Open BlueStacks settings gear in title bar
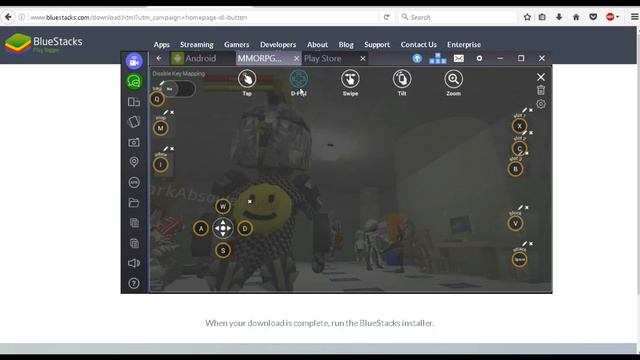 point(480,58)
